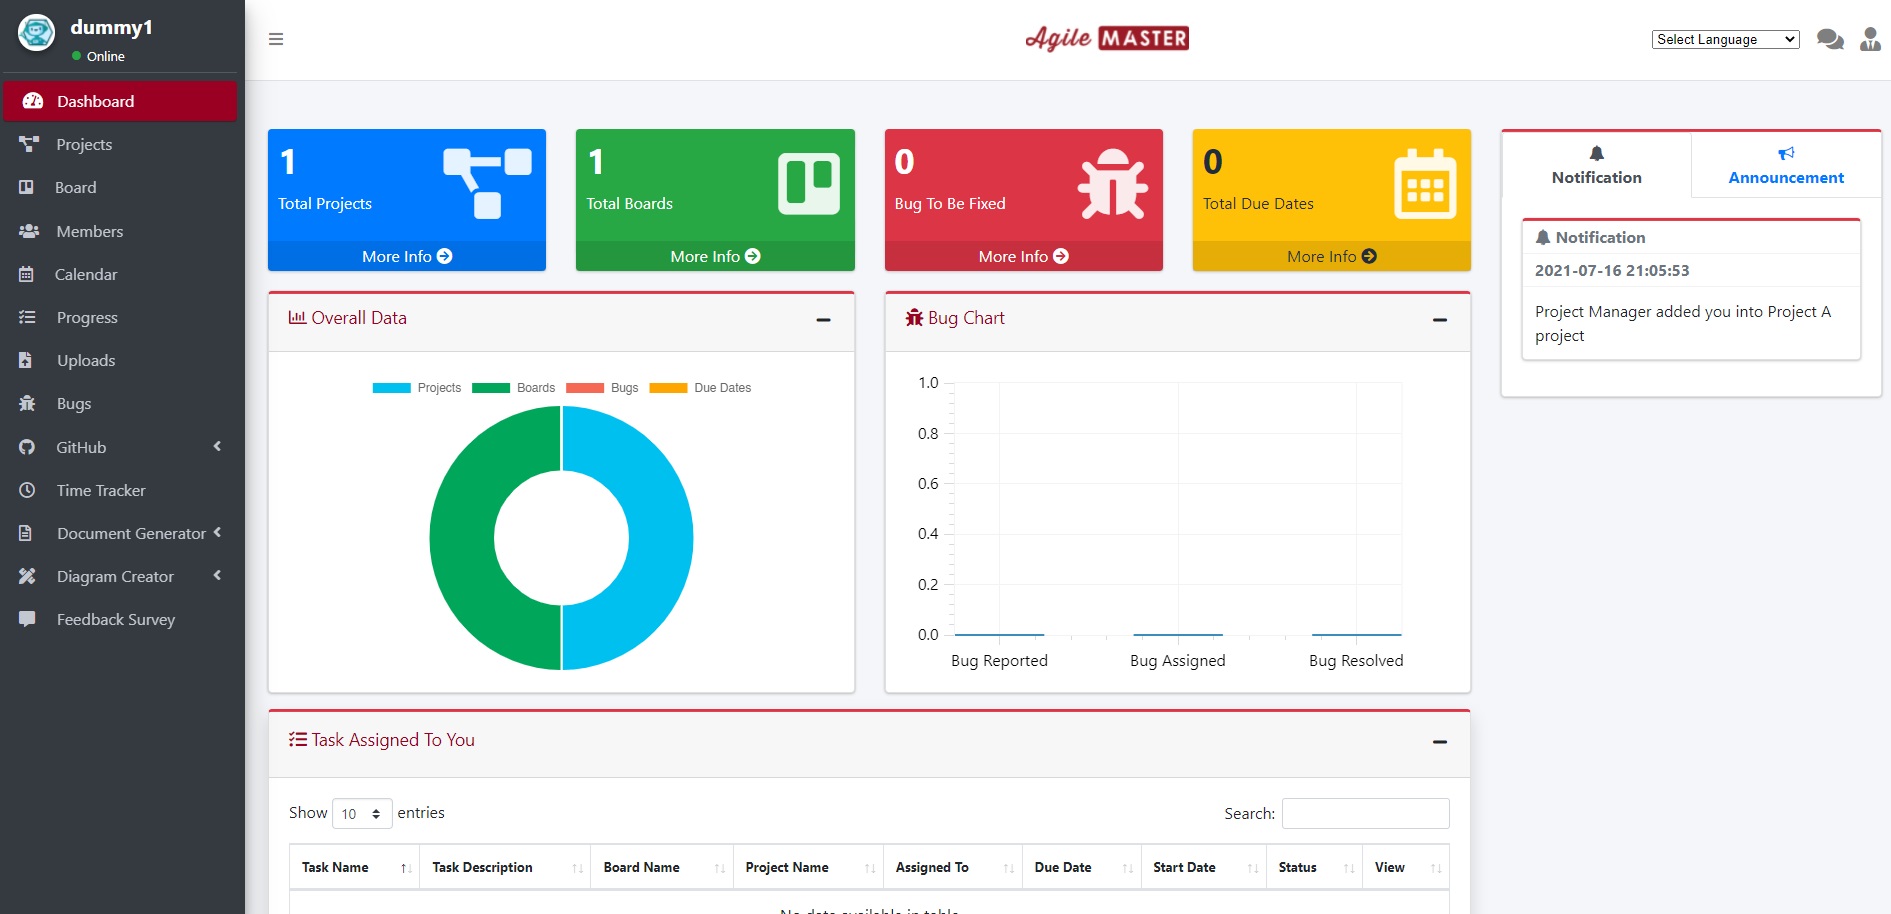The image size is (1891, 914).
Task: Sort table by Start Date column
Action: pos(1203,867)
